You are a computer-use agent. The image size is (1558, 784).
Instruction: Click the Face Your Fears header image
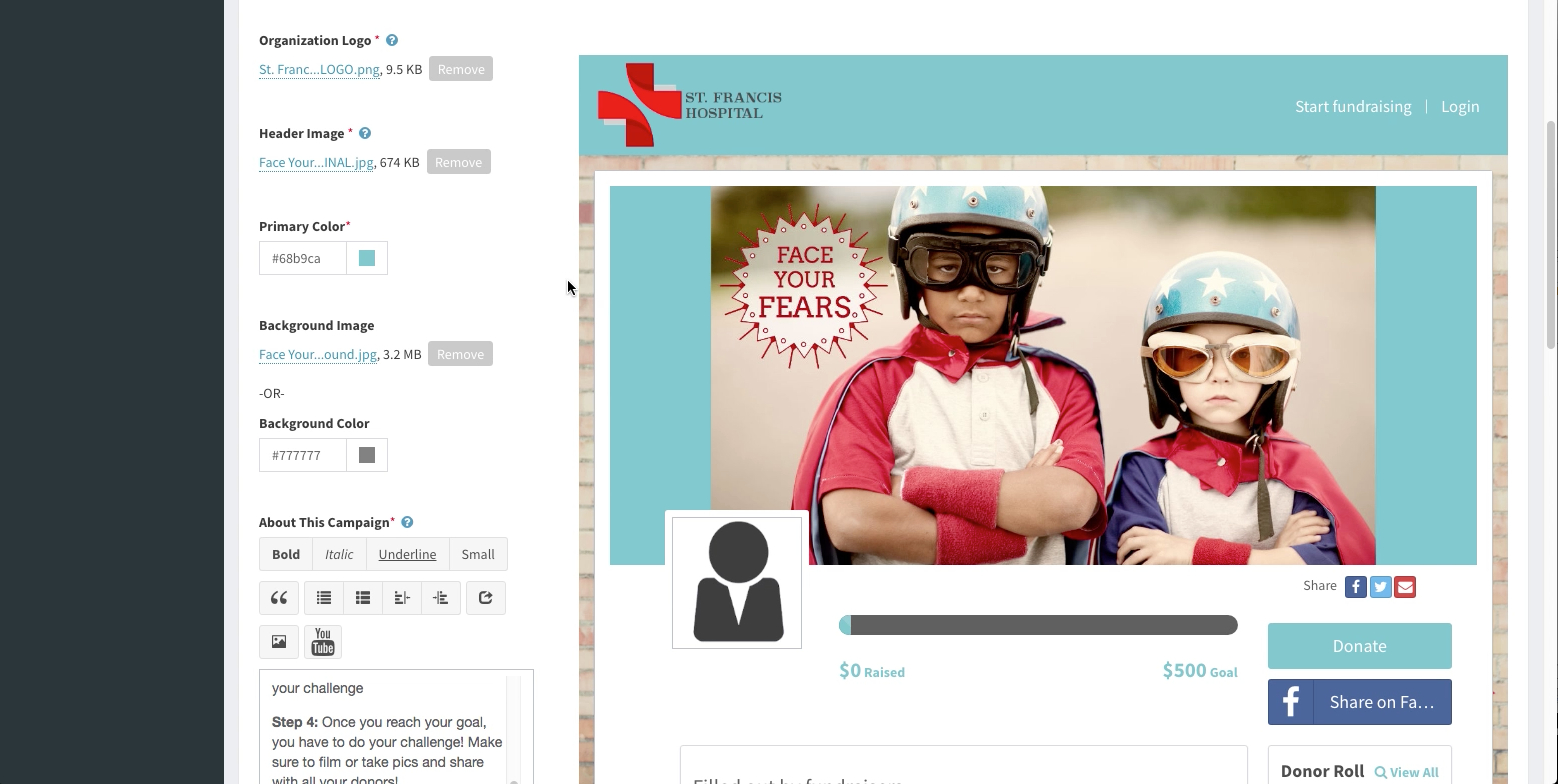[x=1043, y=375]
